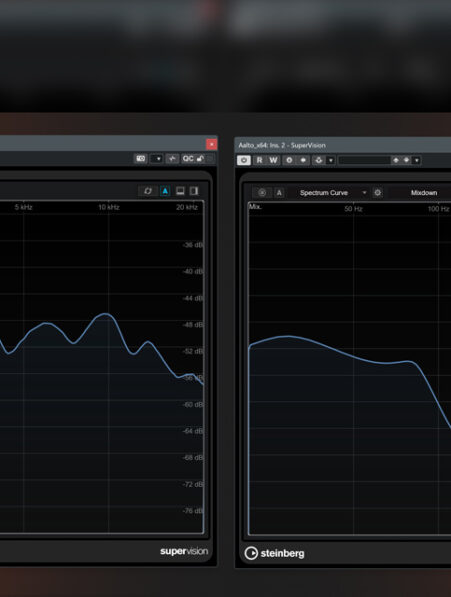451x597 pixels.
Task: Click the monitor layout icon in left SuperVision
Action: [180, 191]
